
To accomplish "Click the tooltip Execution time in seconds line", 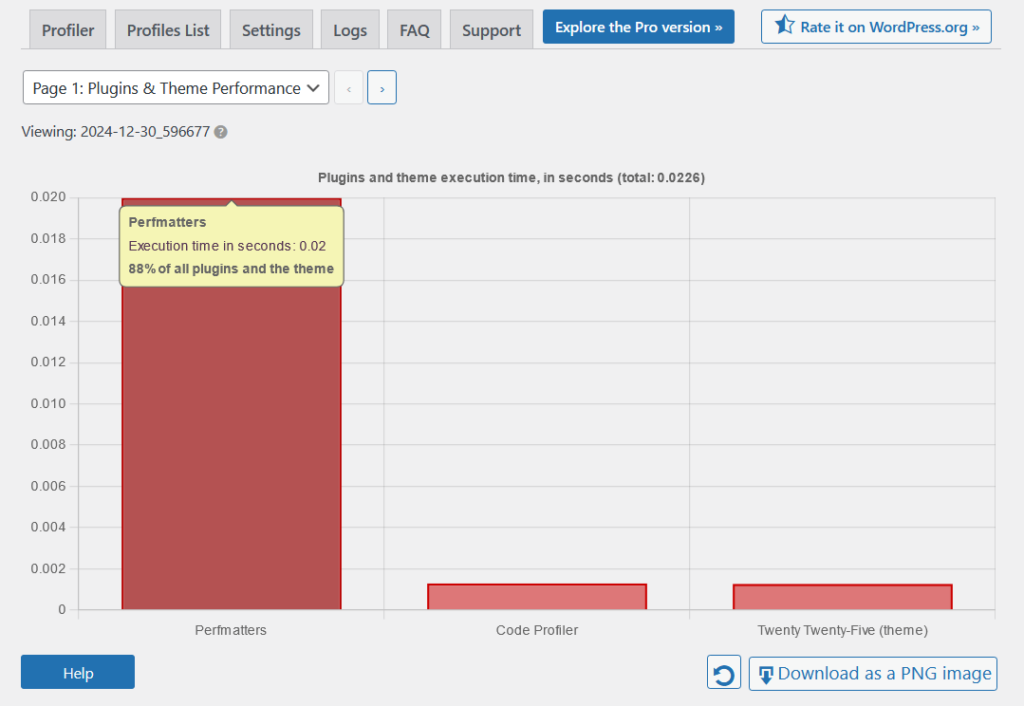I will [x=227, y=246].
